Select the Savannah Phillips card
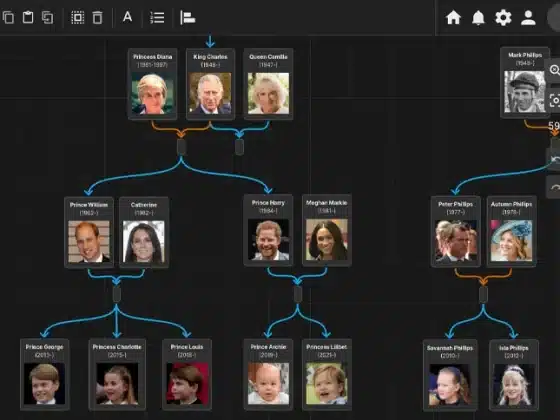This screenshot has width=560, height=420. [x=450, y=375]
